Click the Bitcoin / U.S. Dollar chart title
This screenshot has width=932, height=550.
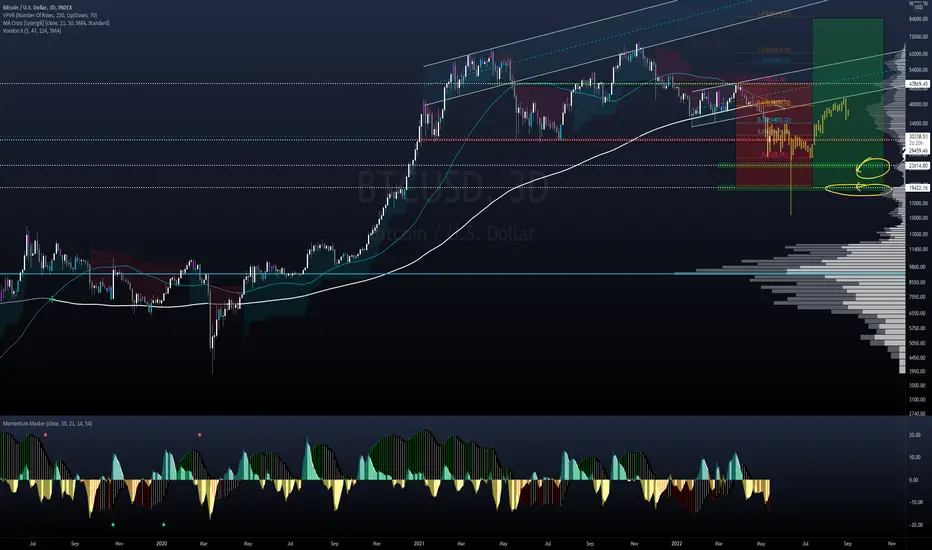(x=37, y=8)
